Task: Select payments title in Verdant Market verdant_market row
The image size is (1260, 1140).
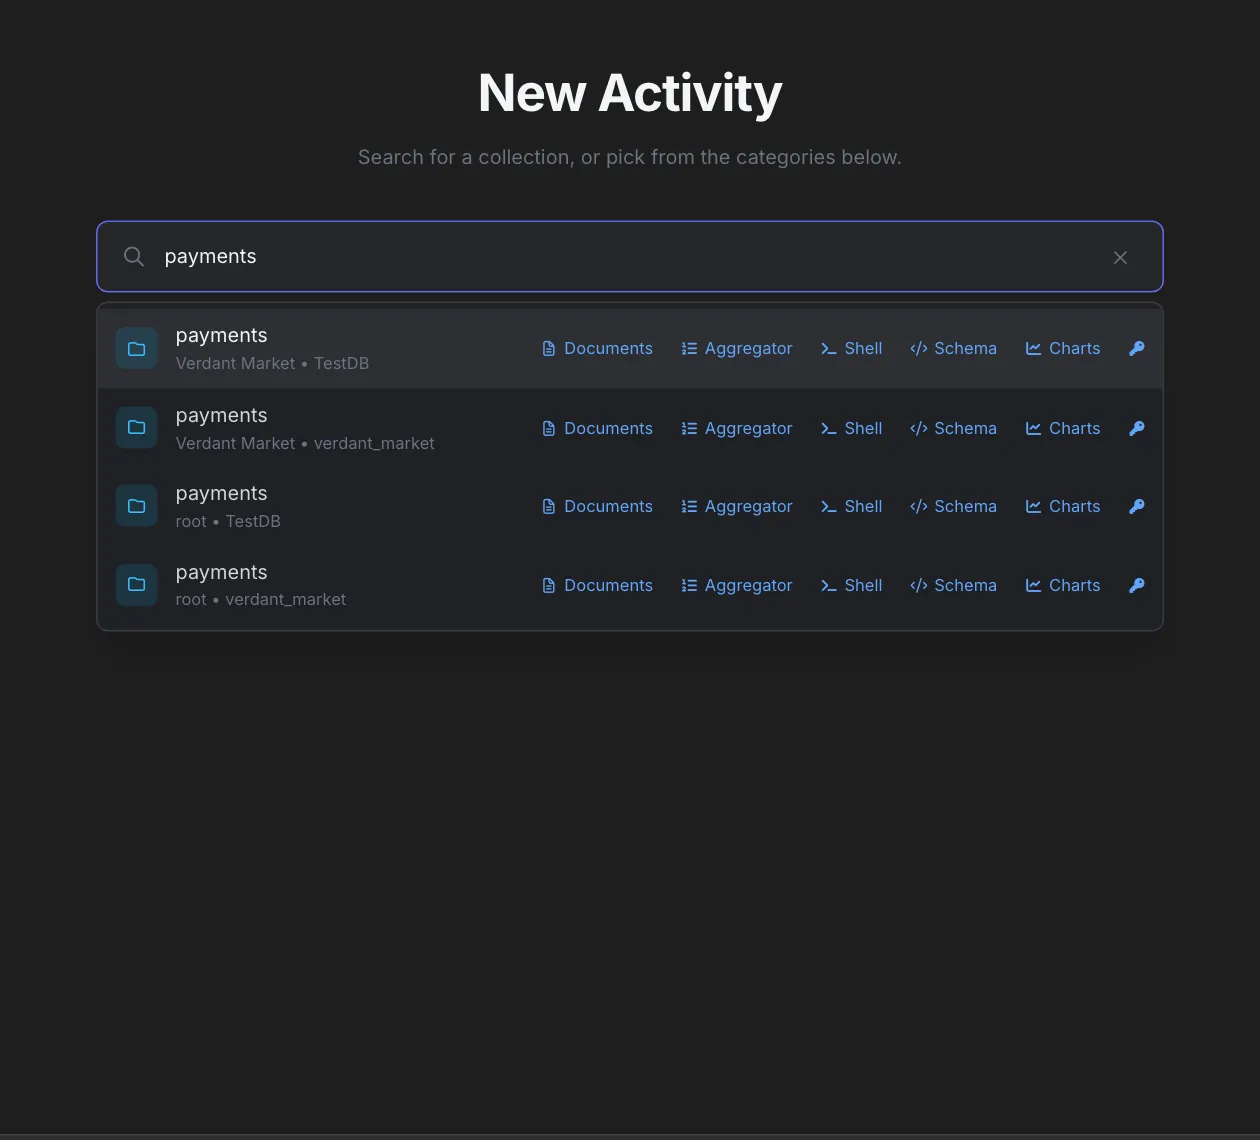Action: click(x=222, y=416)
